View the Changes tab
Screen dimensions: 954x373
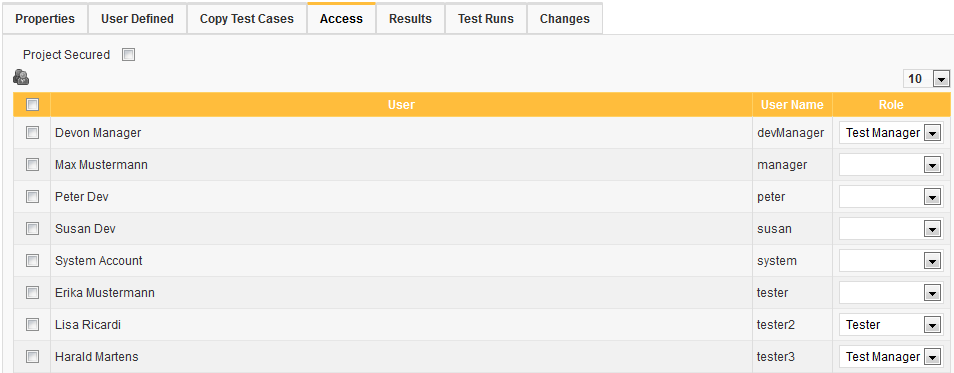pyautogui.click(x=565, y=19)
